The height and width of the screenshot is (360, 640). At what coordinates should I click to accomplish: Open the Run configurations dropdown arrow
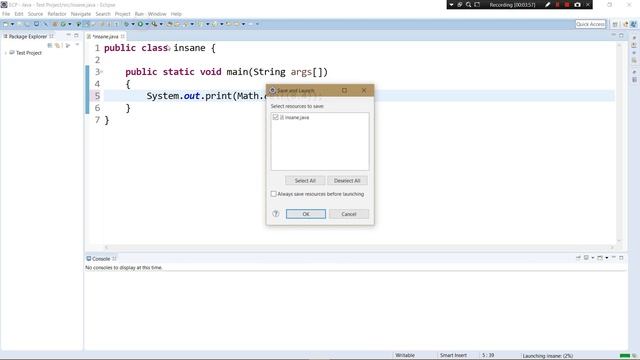point(147,24)
